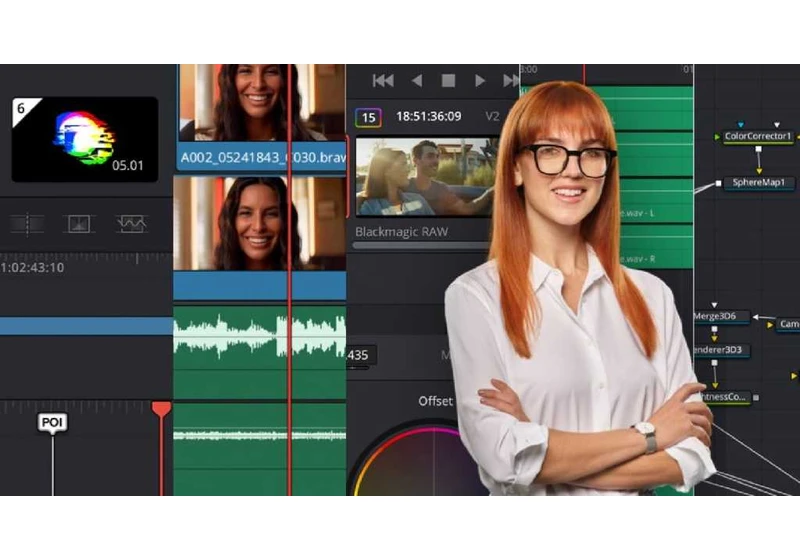Click the .wav - L audio track
800x560 pixels.
tap(657, 203)
